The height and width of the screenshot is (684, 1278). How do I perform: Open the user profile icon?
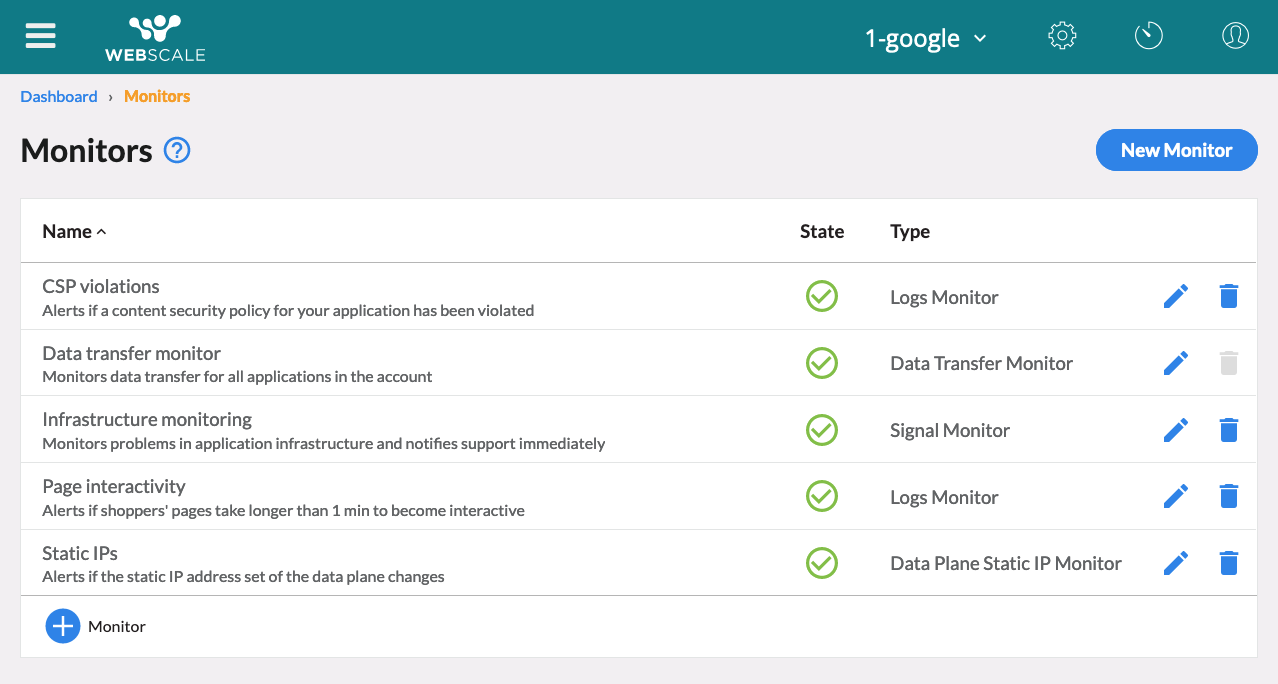(x=1235, y=37)
